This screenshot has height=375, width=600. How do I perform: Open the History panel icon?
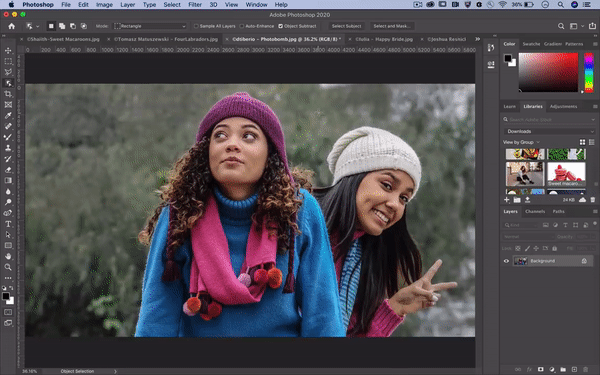[491, 47]
